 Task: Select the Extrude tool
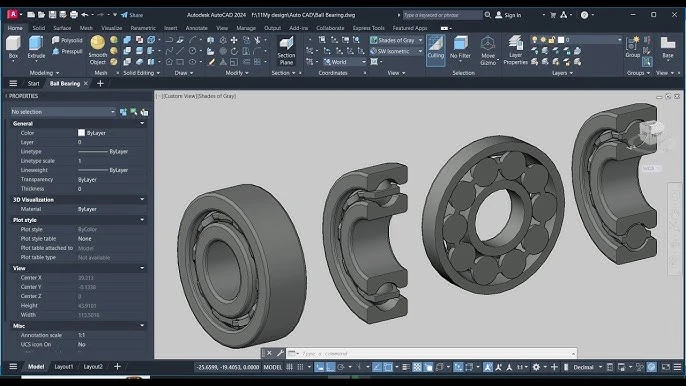(x=36, y=47)
